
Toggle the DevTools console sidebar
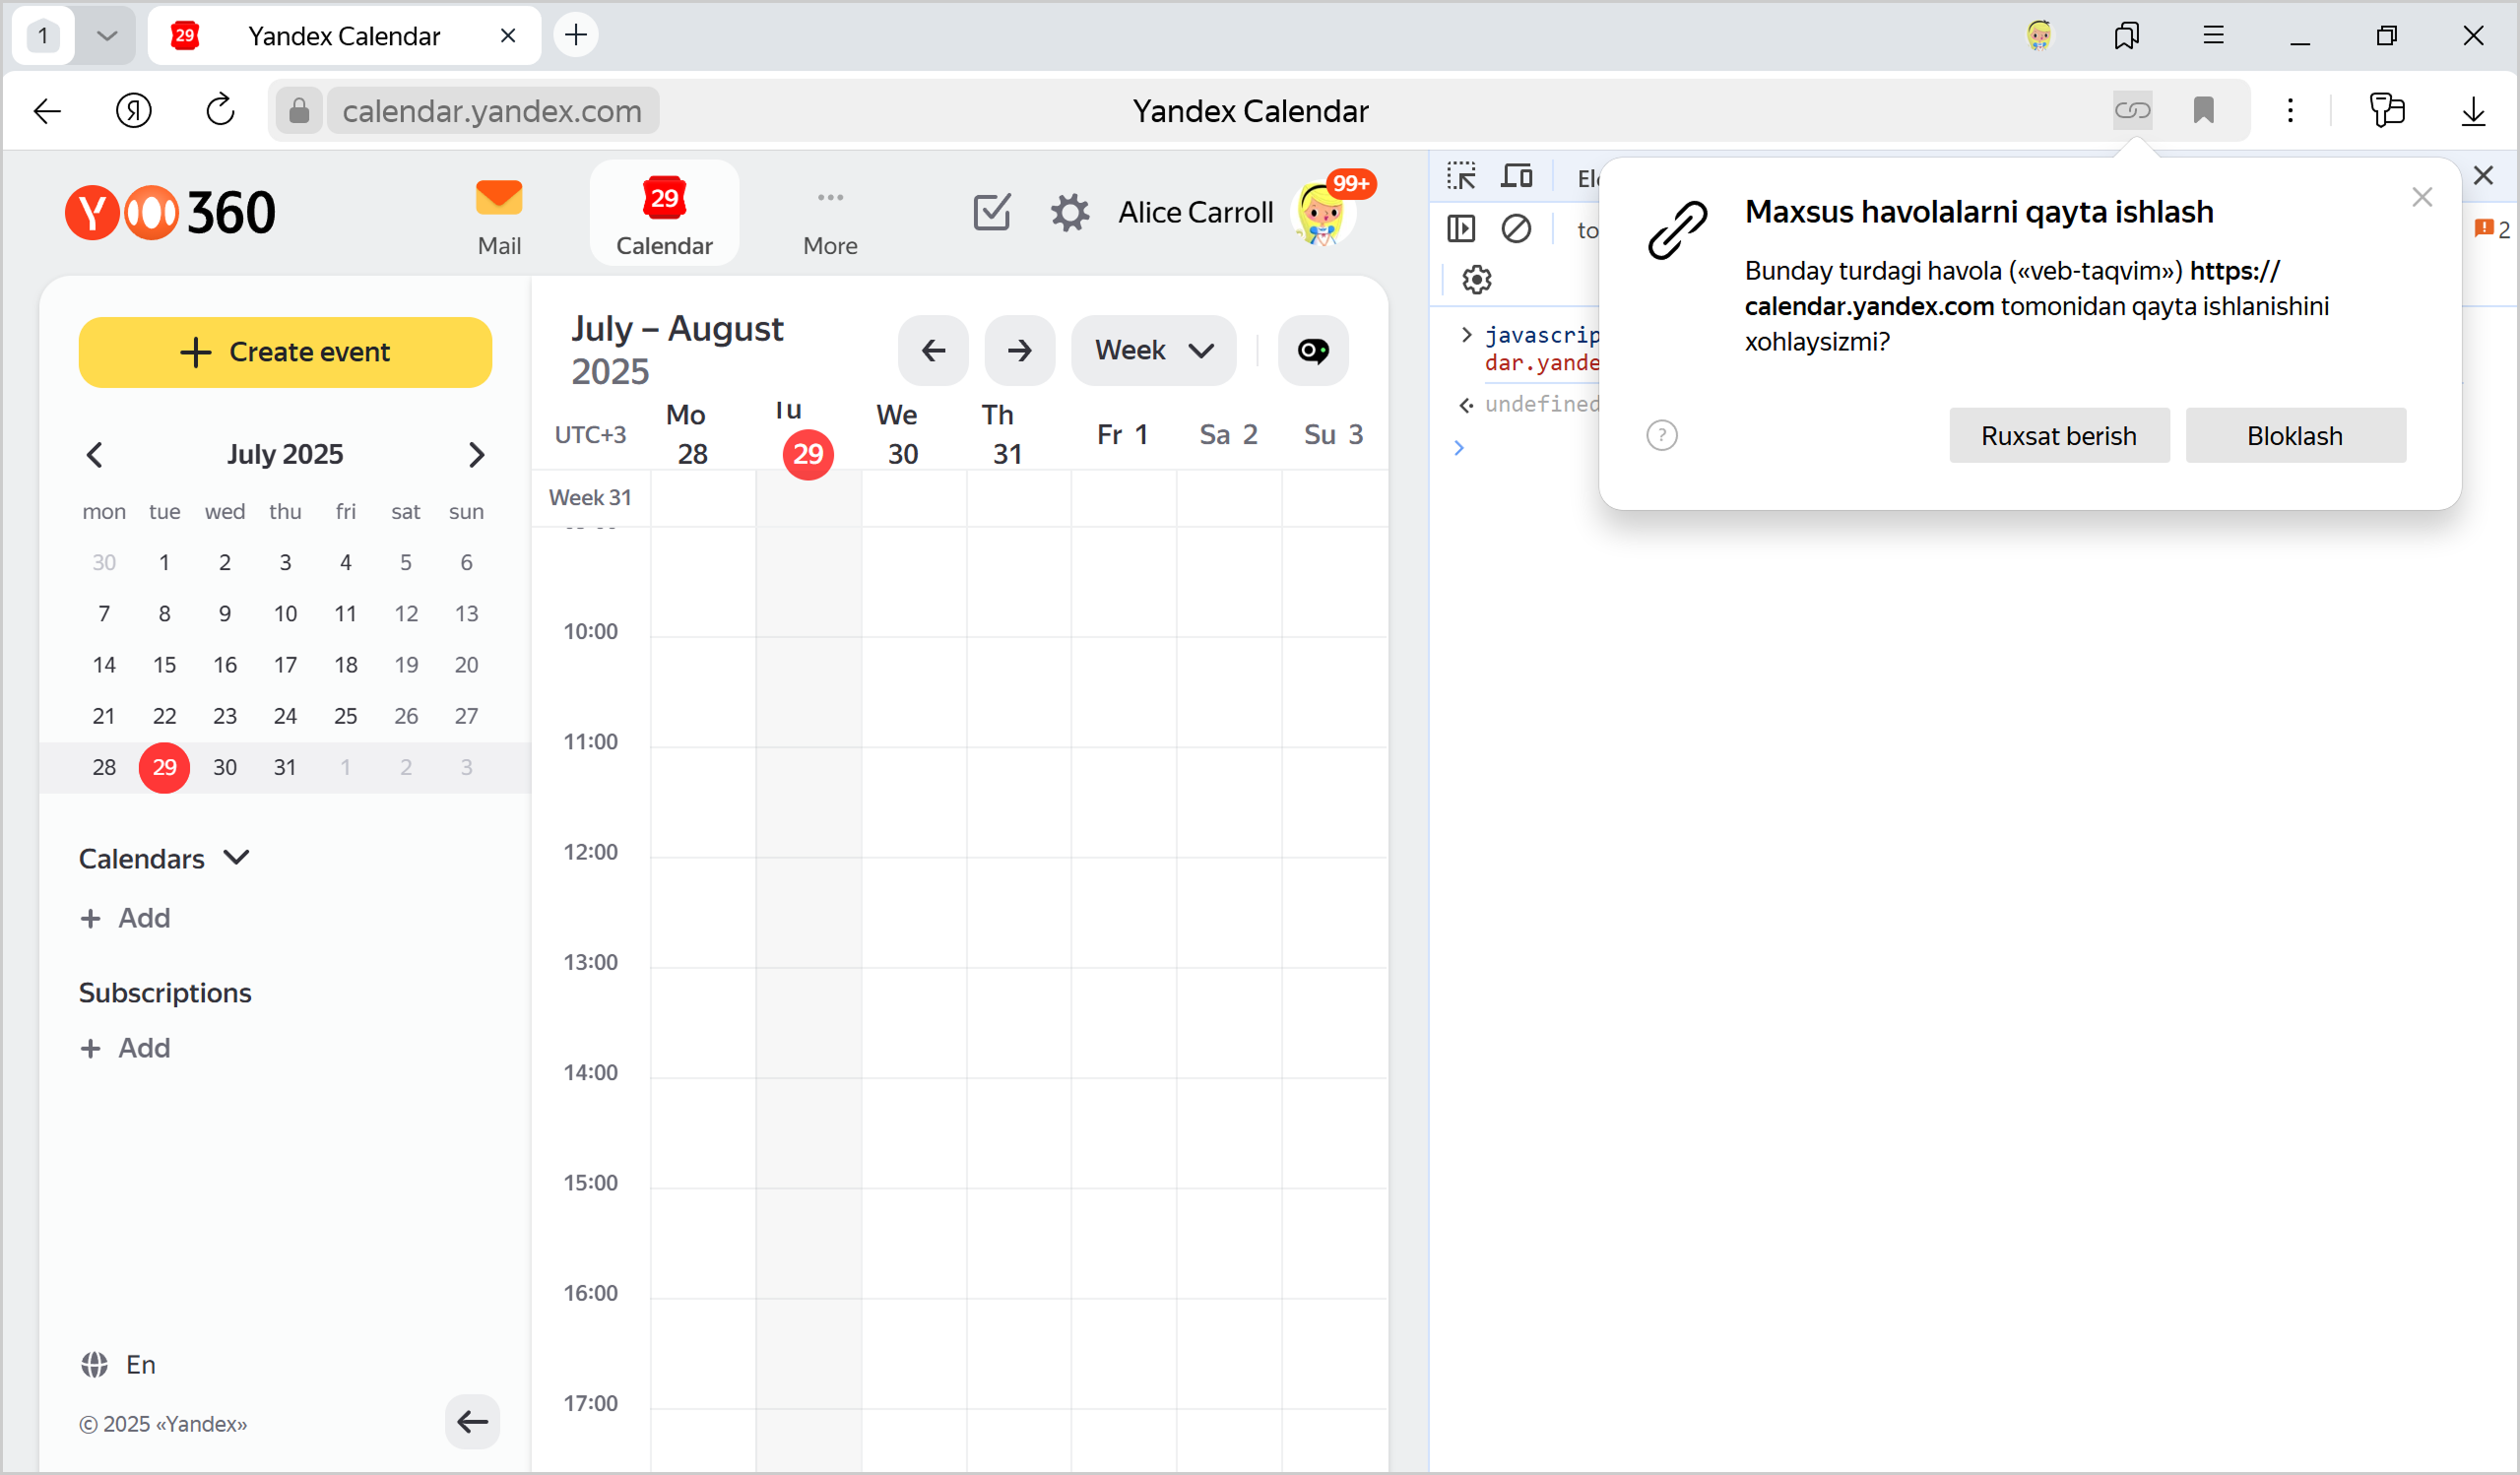[x=1461, y=229]
